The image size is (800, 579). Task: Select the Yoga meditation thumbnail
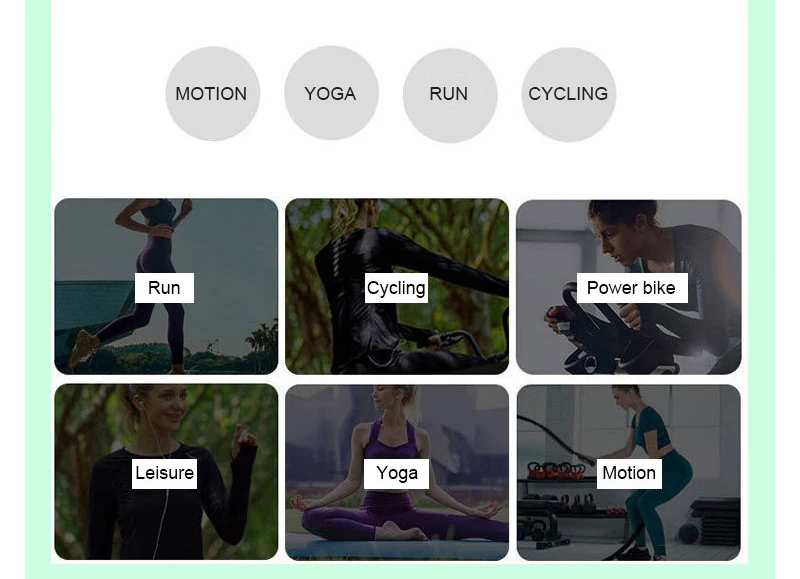[397, 472]
